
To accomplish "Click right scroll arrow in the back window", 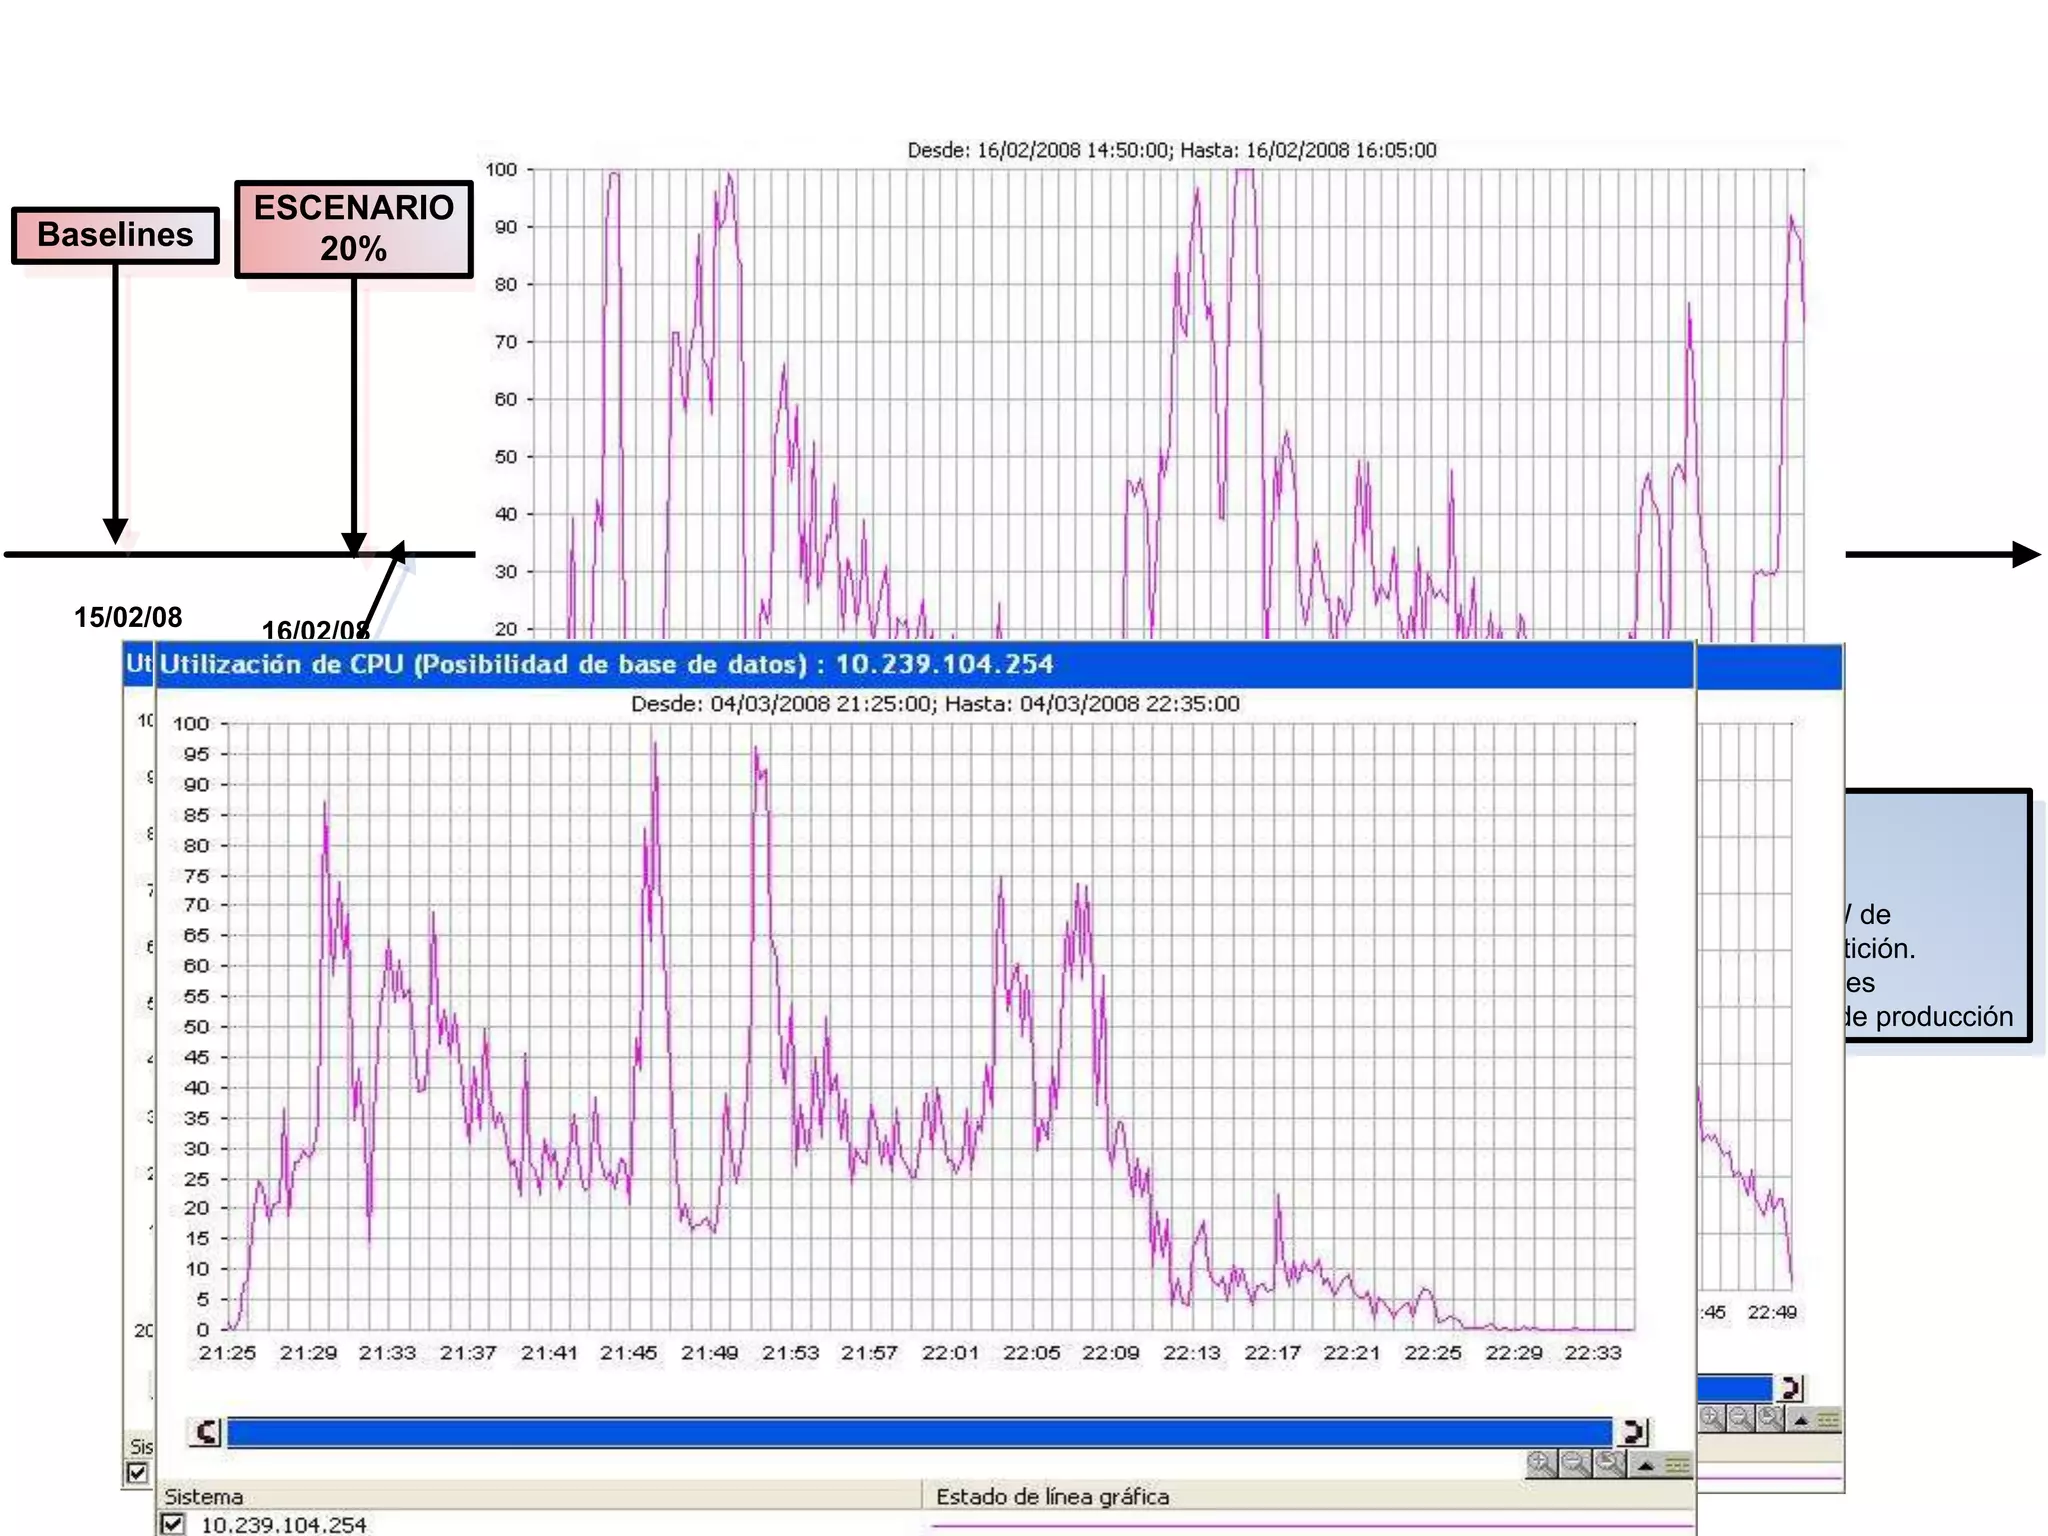I will coord(1790,1388).
